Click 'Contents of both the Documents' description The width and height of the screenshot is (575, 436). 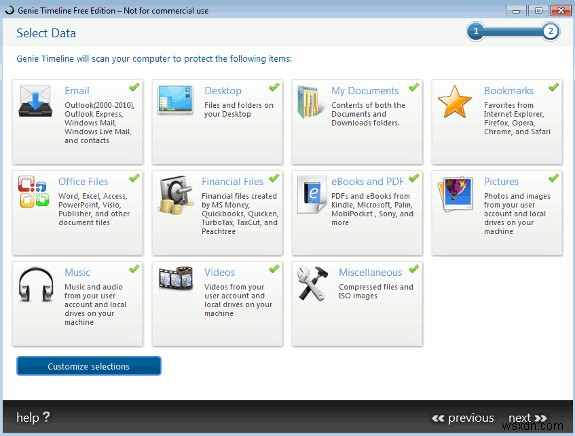368,114
